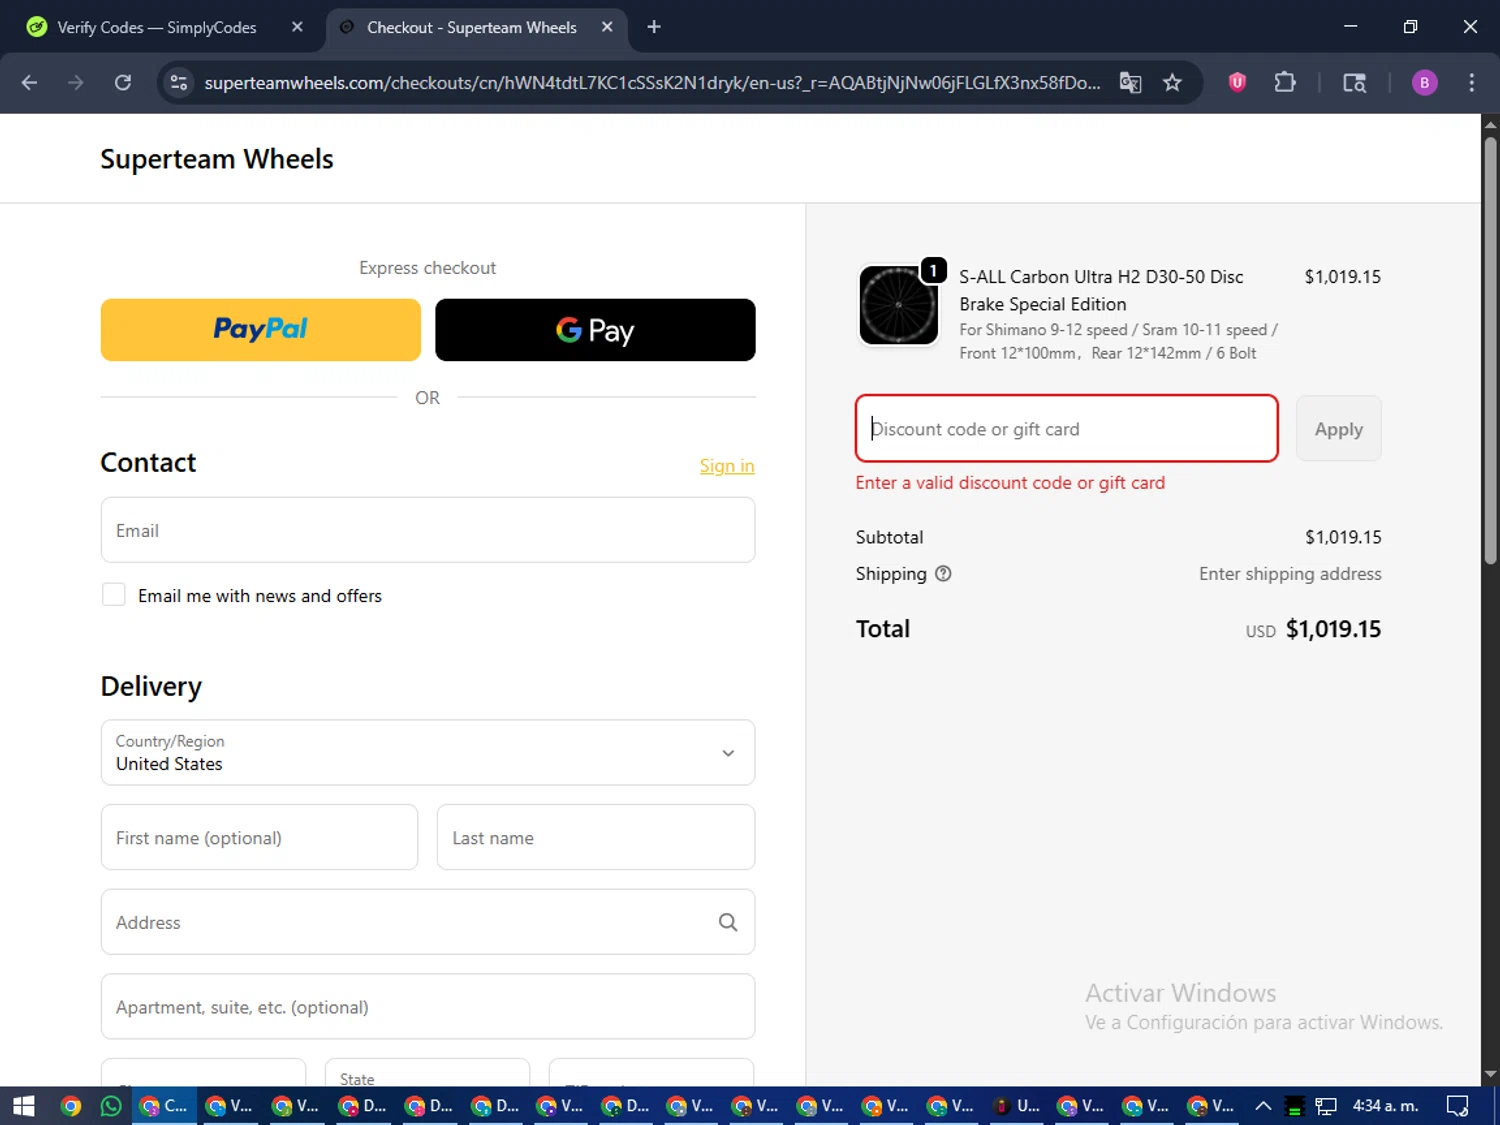Click the Apply discount button

pos(1338,429)
